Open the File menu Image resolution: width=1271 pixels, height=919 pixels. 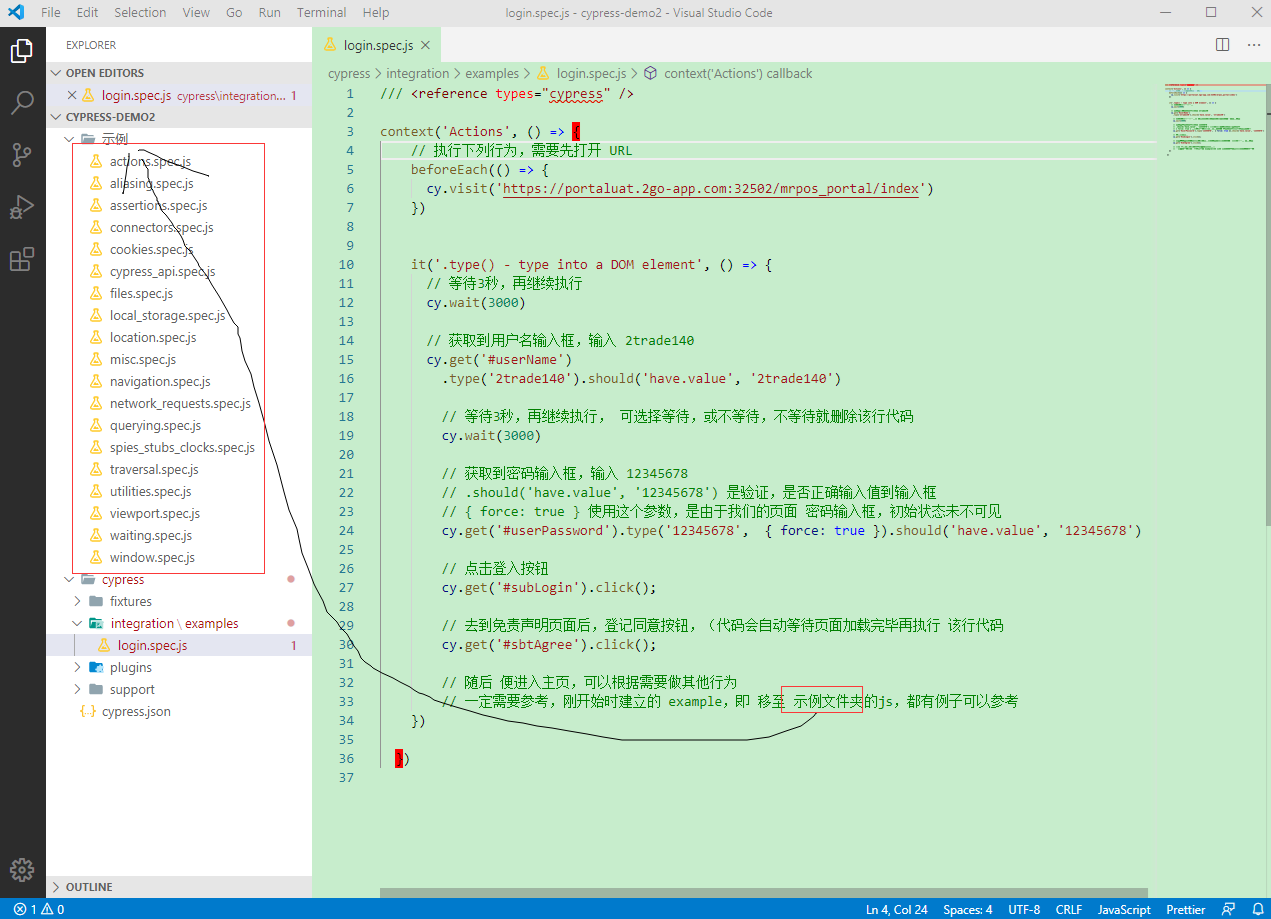pyautogui.click(x=51, y=12)
